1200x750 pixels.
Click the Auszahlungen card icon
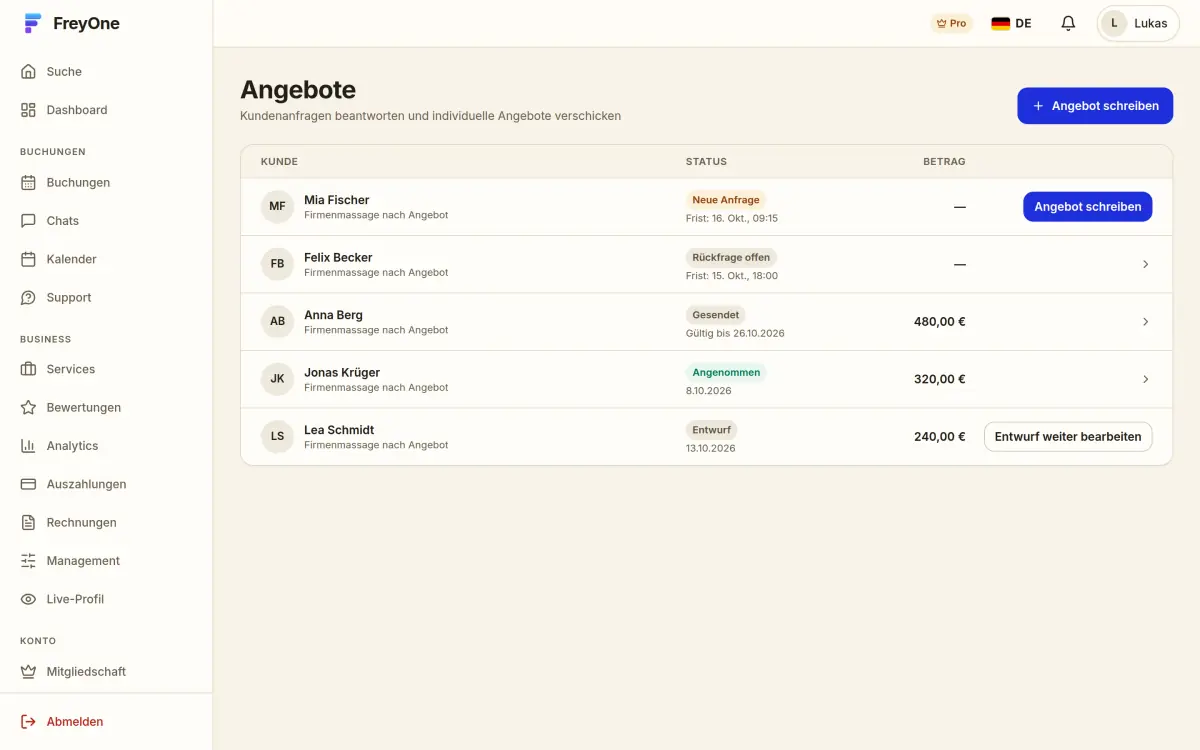[28, 484]
